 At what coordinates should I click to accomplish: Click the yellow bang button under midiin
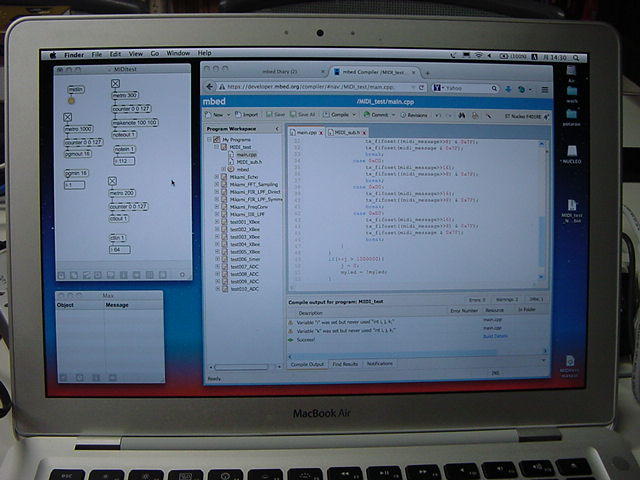click(x=71, y=100)
